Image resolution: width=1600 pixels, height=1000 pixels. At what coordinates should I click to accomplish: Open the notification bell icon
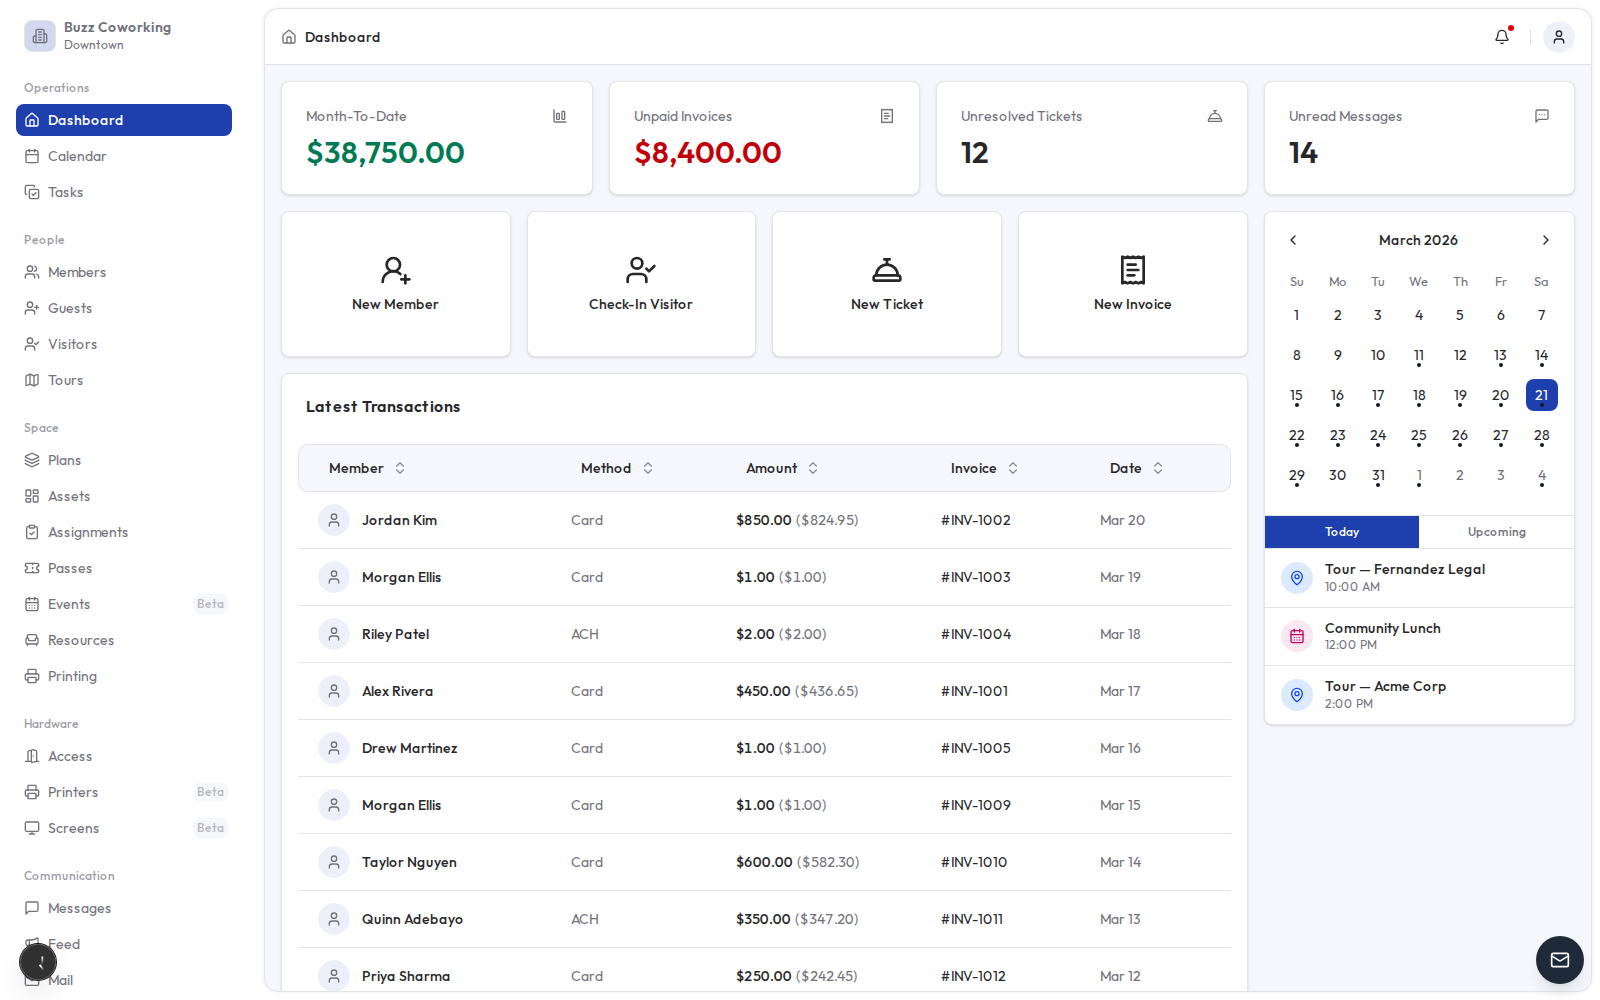pyautogui.click(x=1501, y=36)
